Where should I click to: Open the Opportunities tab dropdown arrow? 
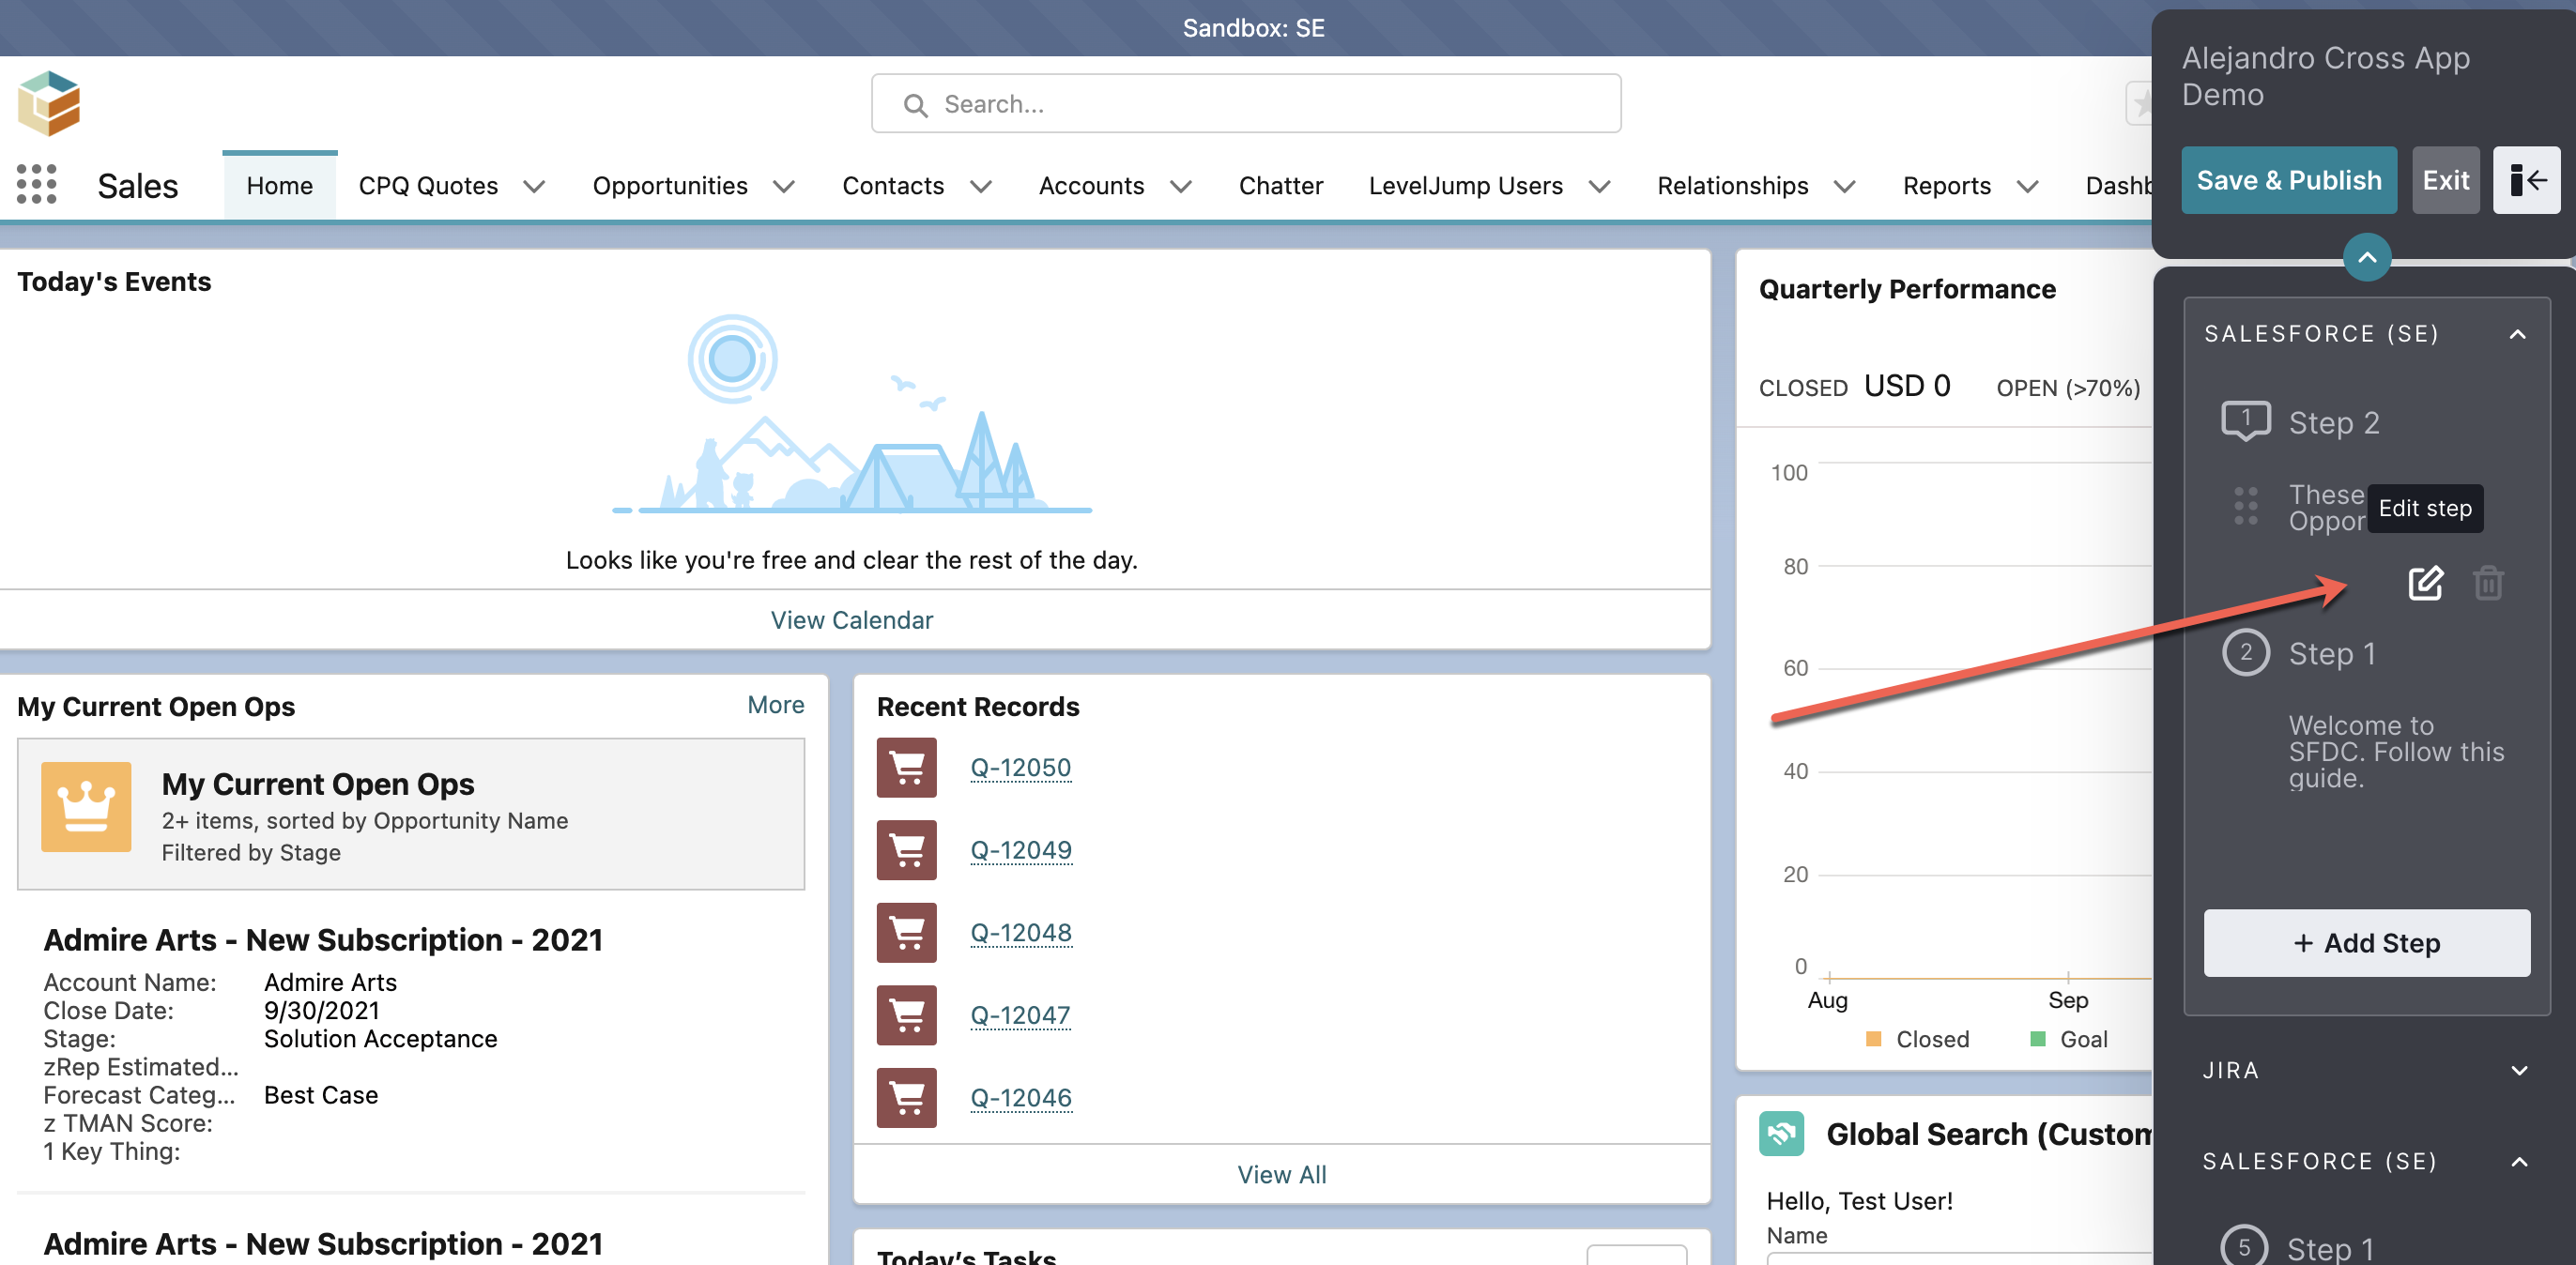(x=784, y=187)
